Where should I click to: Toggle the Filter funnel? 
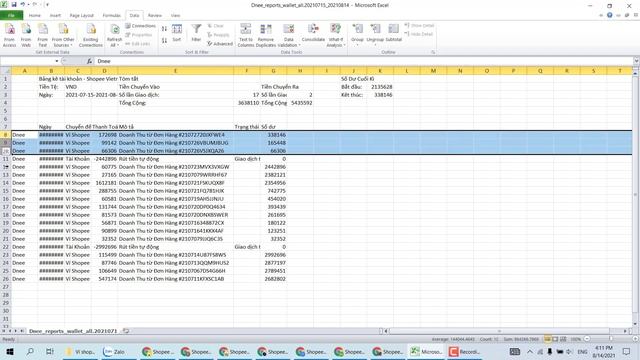pyautogui.click(x=196, y=33)
